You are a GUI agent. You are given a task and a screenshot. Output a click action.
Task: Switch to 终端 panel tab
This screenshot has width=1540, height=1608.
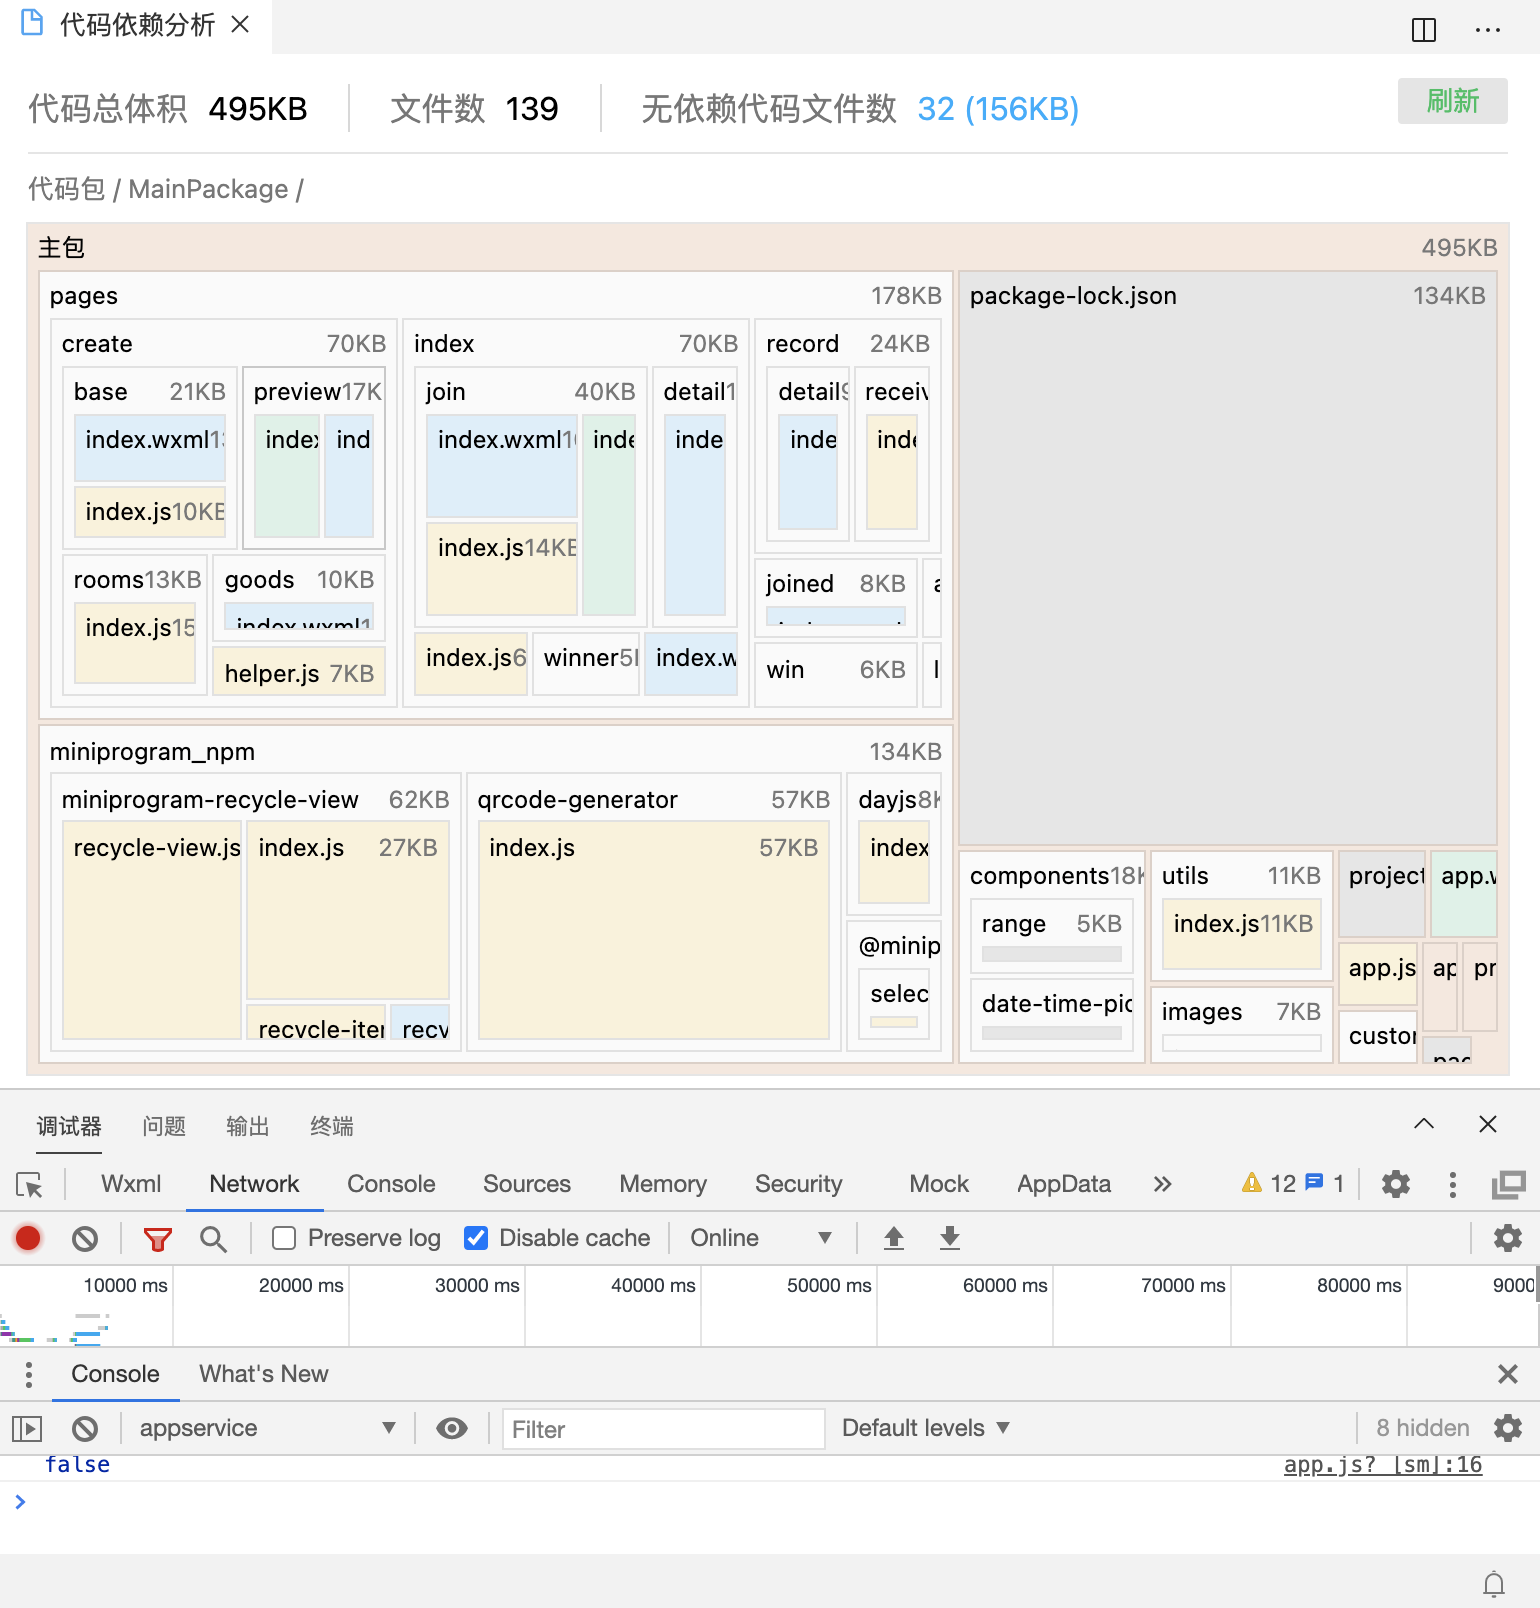pyautogui.click(x=332, y=1126)
